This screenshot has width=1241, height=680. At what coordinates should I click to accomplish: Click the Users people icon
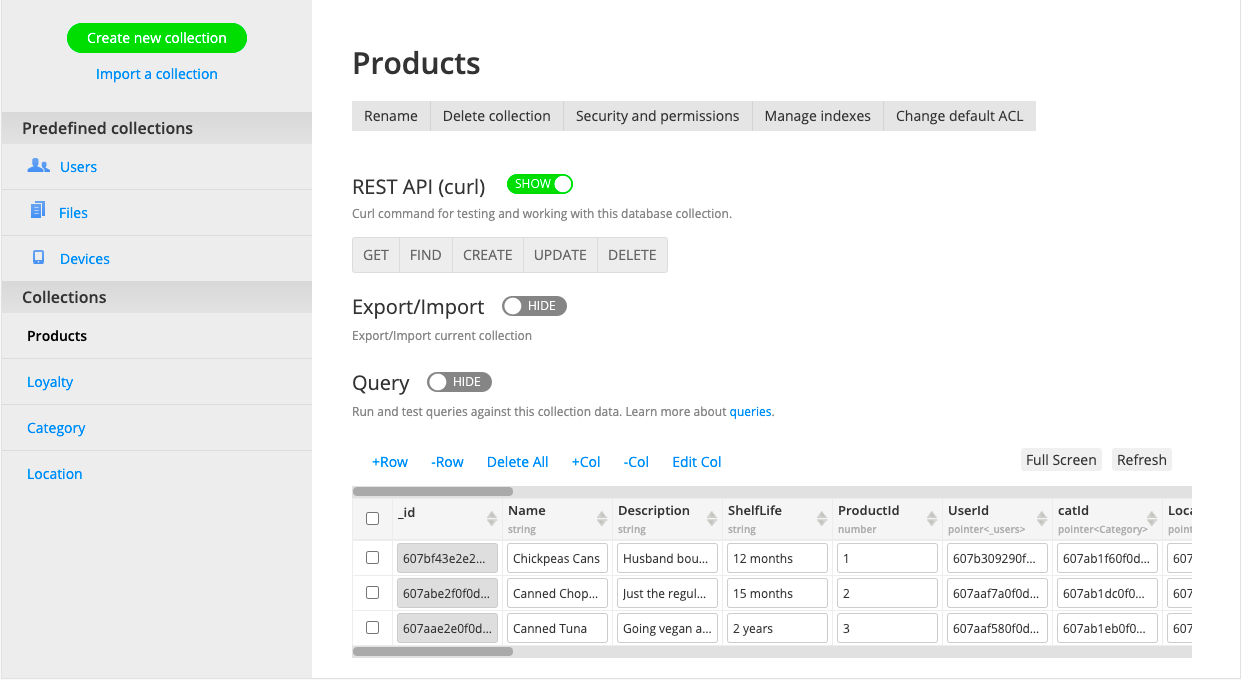[x=38, y=166]
